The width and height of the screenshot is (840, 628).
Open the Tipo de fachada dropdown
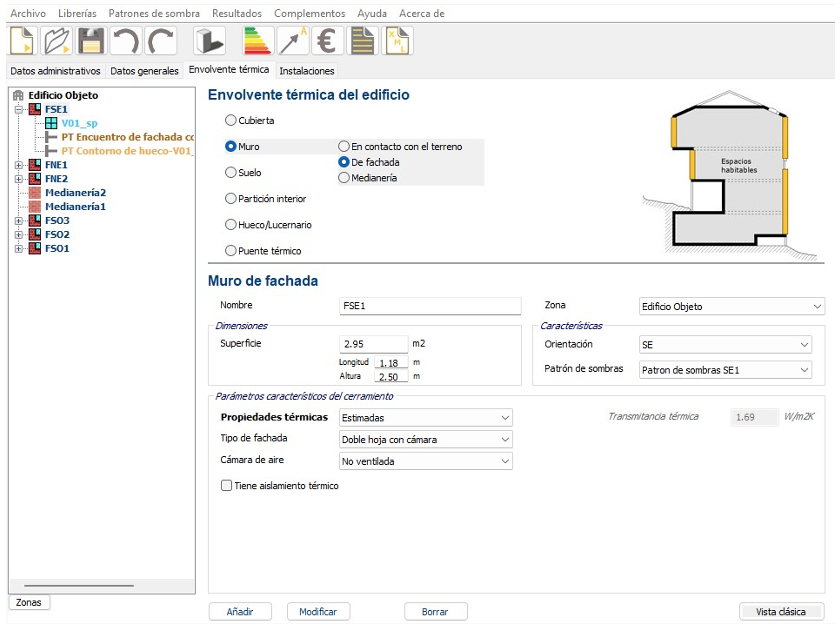[x=426, y=439]
